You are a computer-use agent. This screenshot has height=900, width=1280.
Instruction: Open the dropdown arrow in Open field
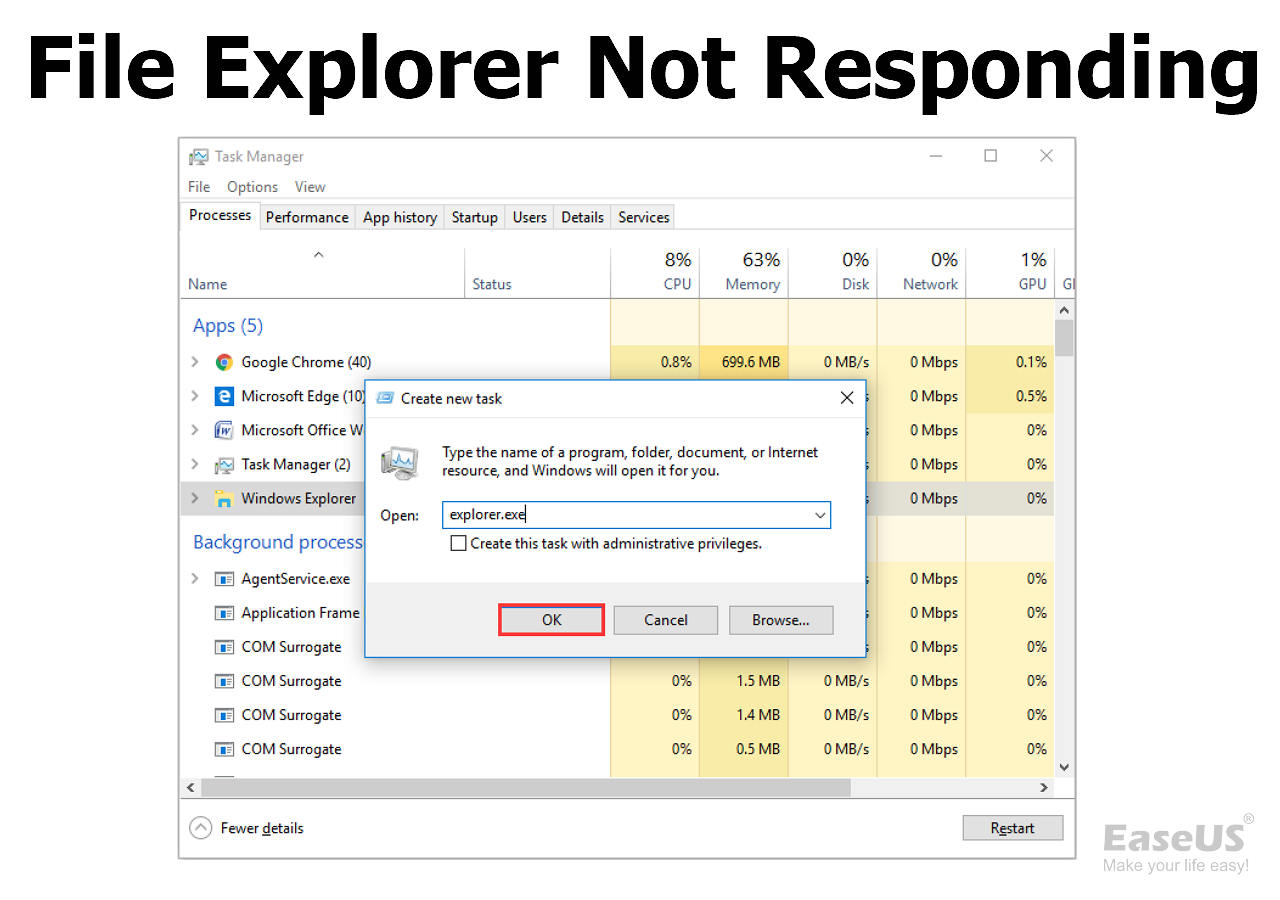pos(820,516)
